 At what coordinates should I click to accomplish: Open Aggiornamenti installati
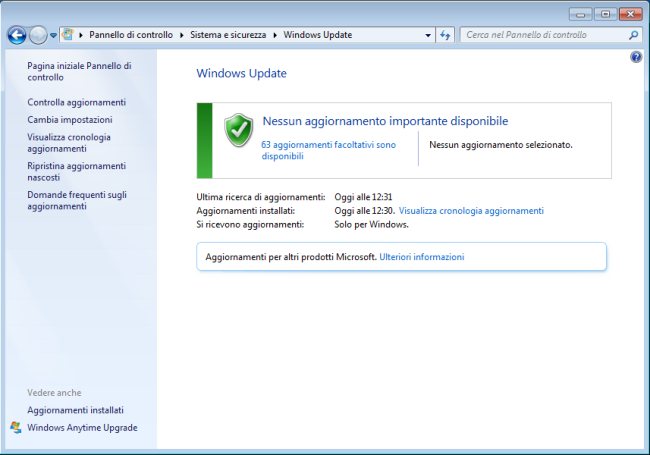(75, 410)
